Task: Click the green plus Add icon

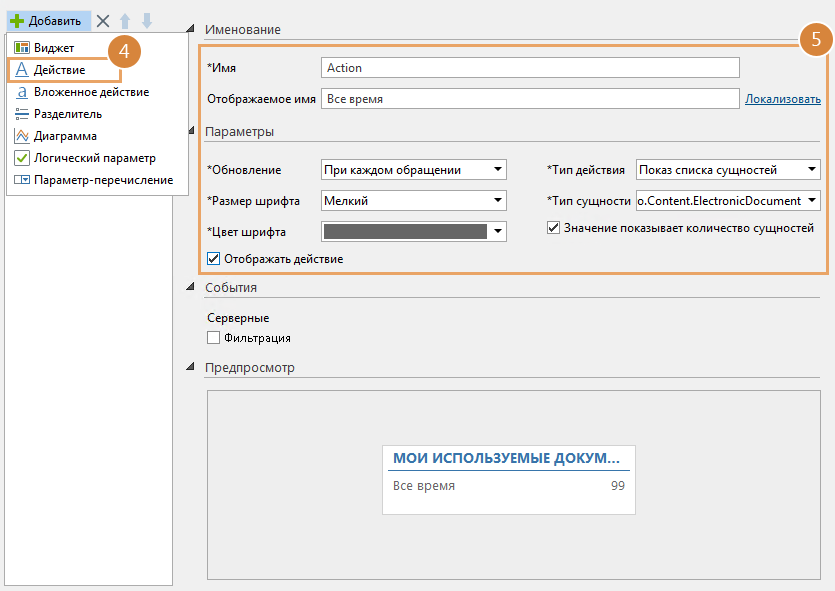Action: tap(16, 20)
